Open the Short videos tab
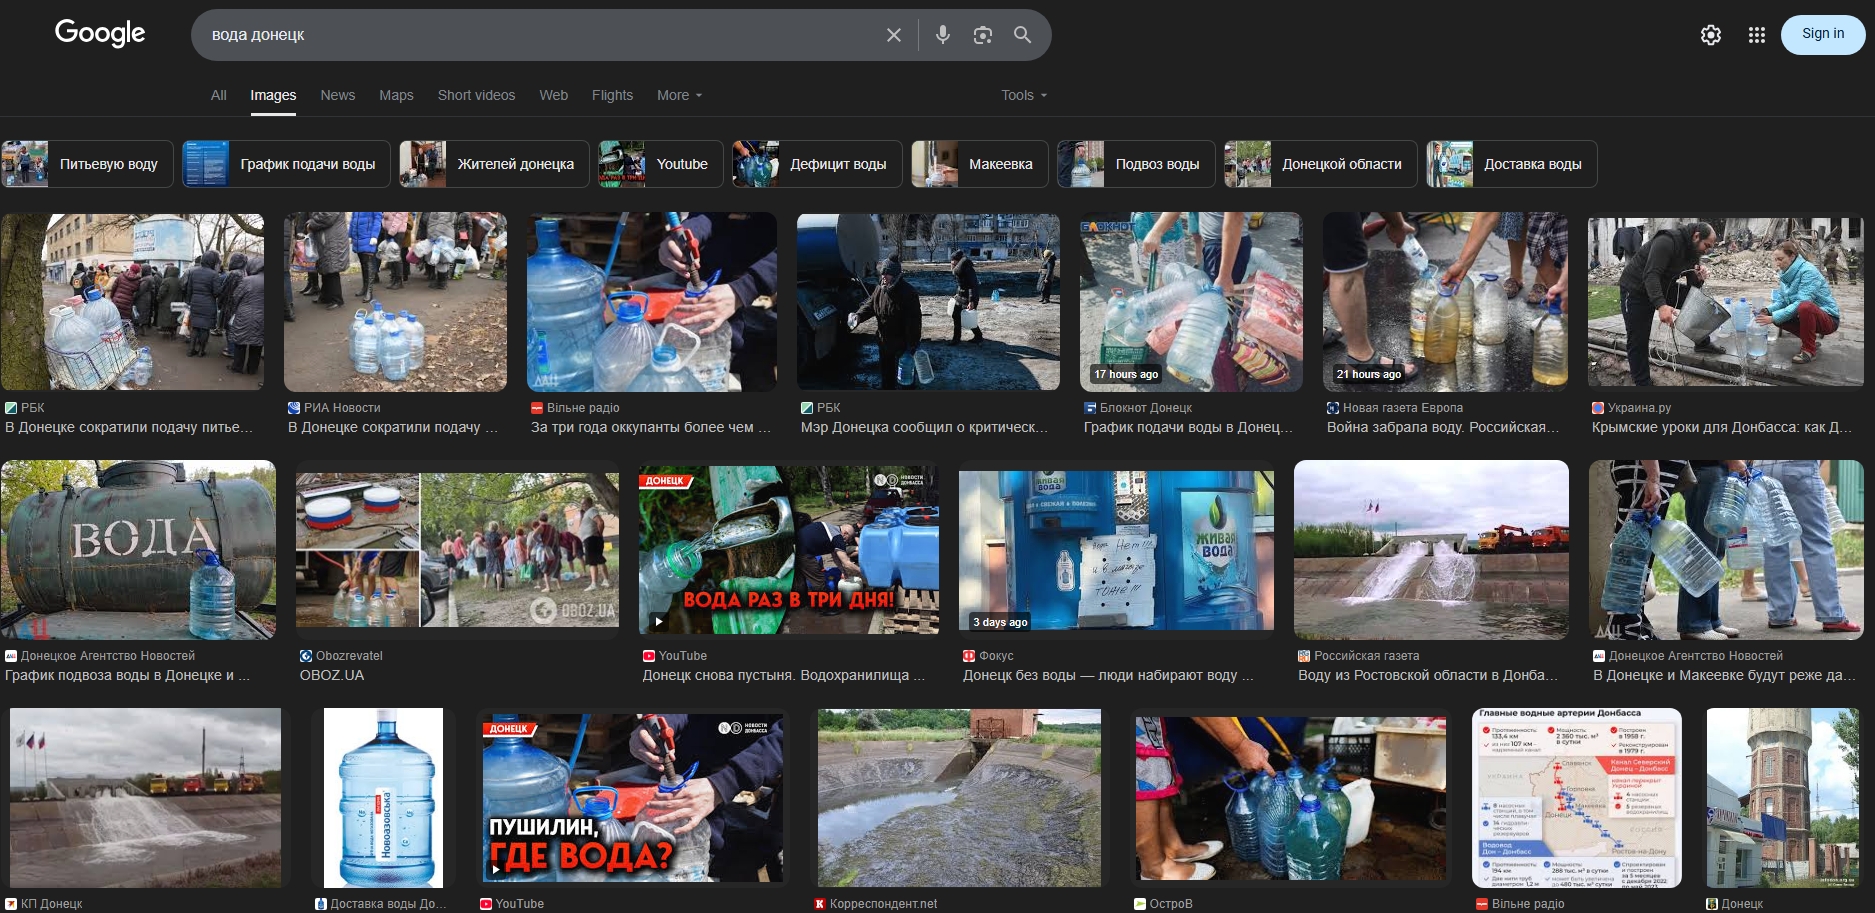Image resolution: width=1875 pixels, height=913 pixels. 476,95
